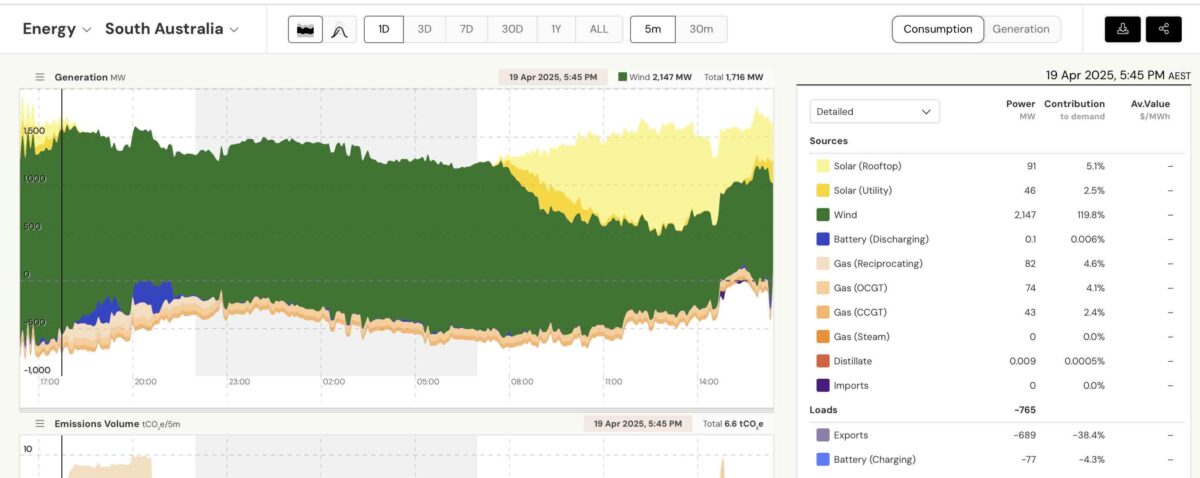Open the South Australia region dropdown
Viewport: 1200px width, 478px height.
pos(172,29)
